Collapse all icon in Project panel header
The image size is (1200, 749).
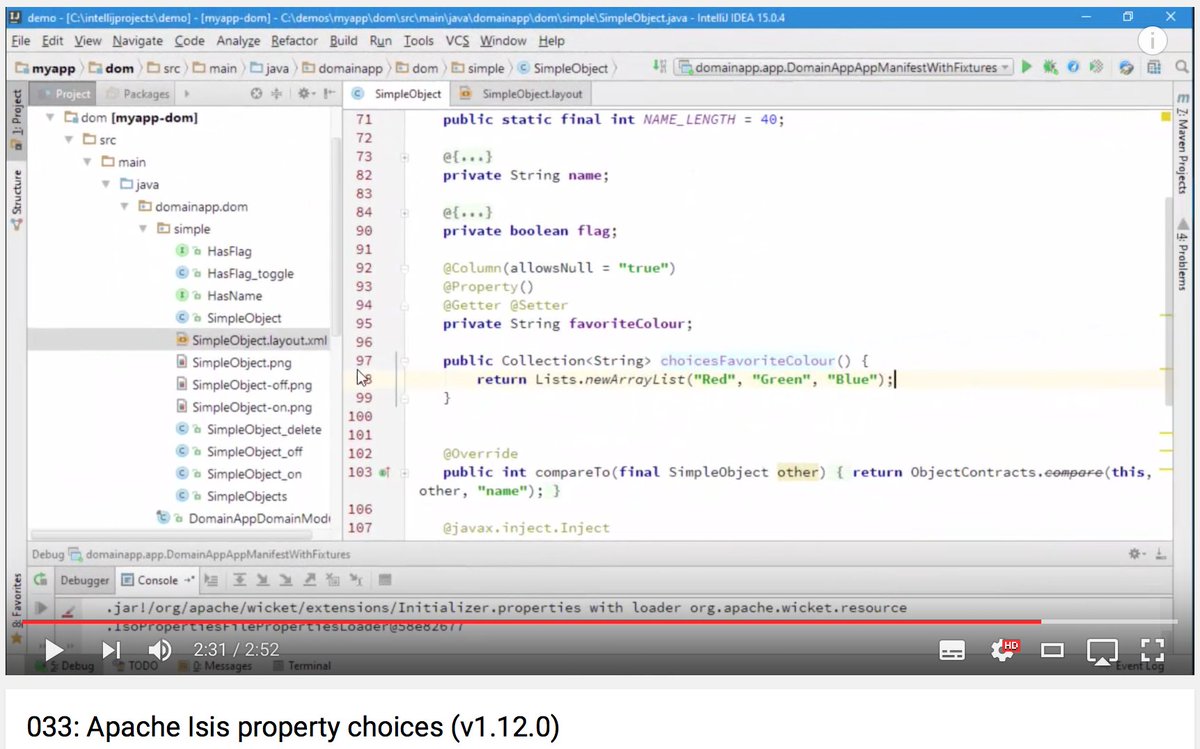(278, 94)
